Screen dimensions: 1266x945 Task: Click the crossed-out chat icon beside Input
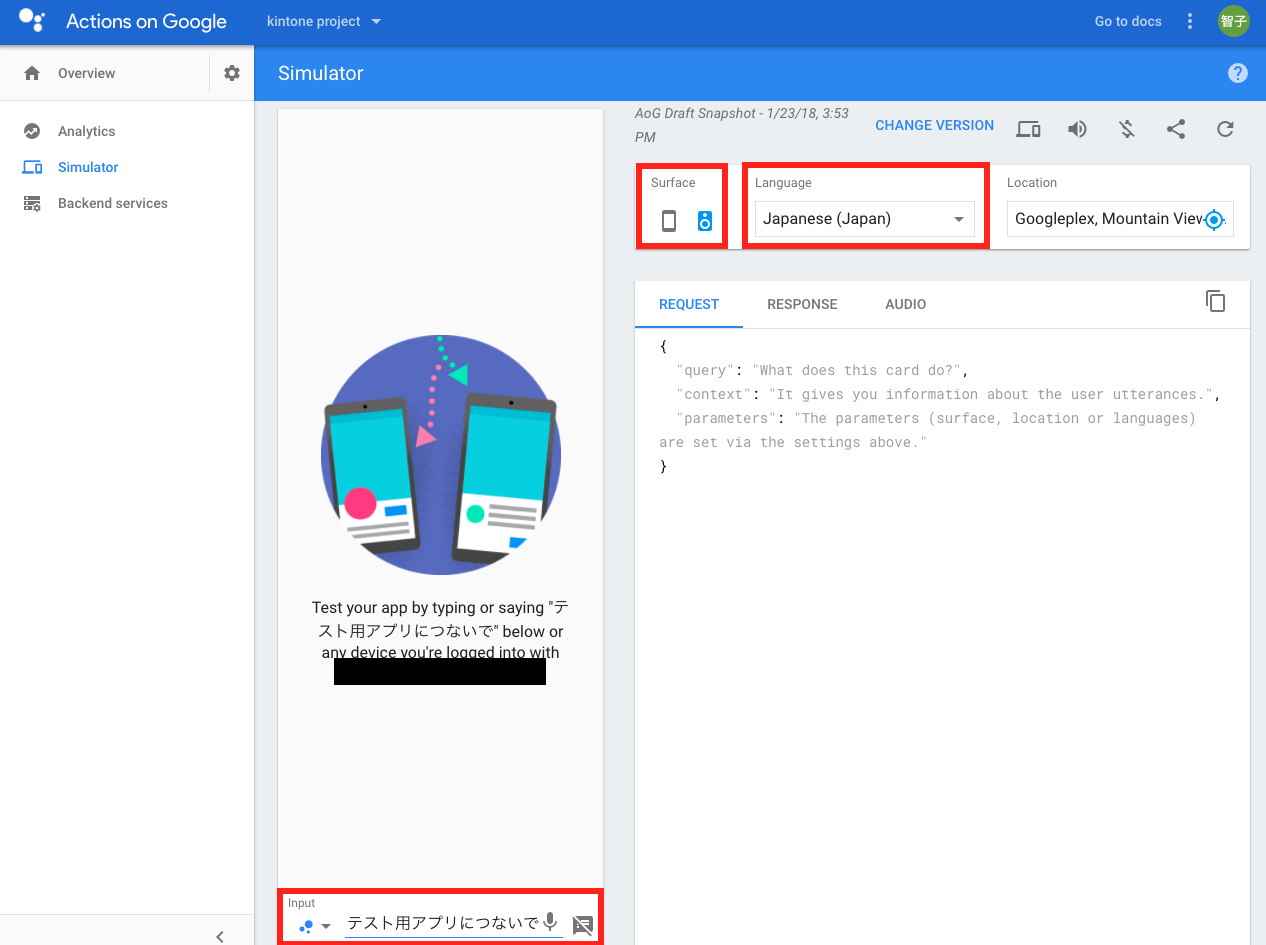coord(583,925)
